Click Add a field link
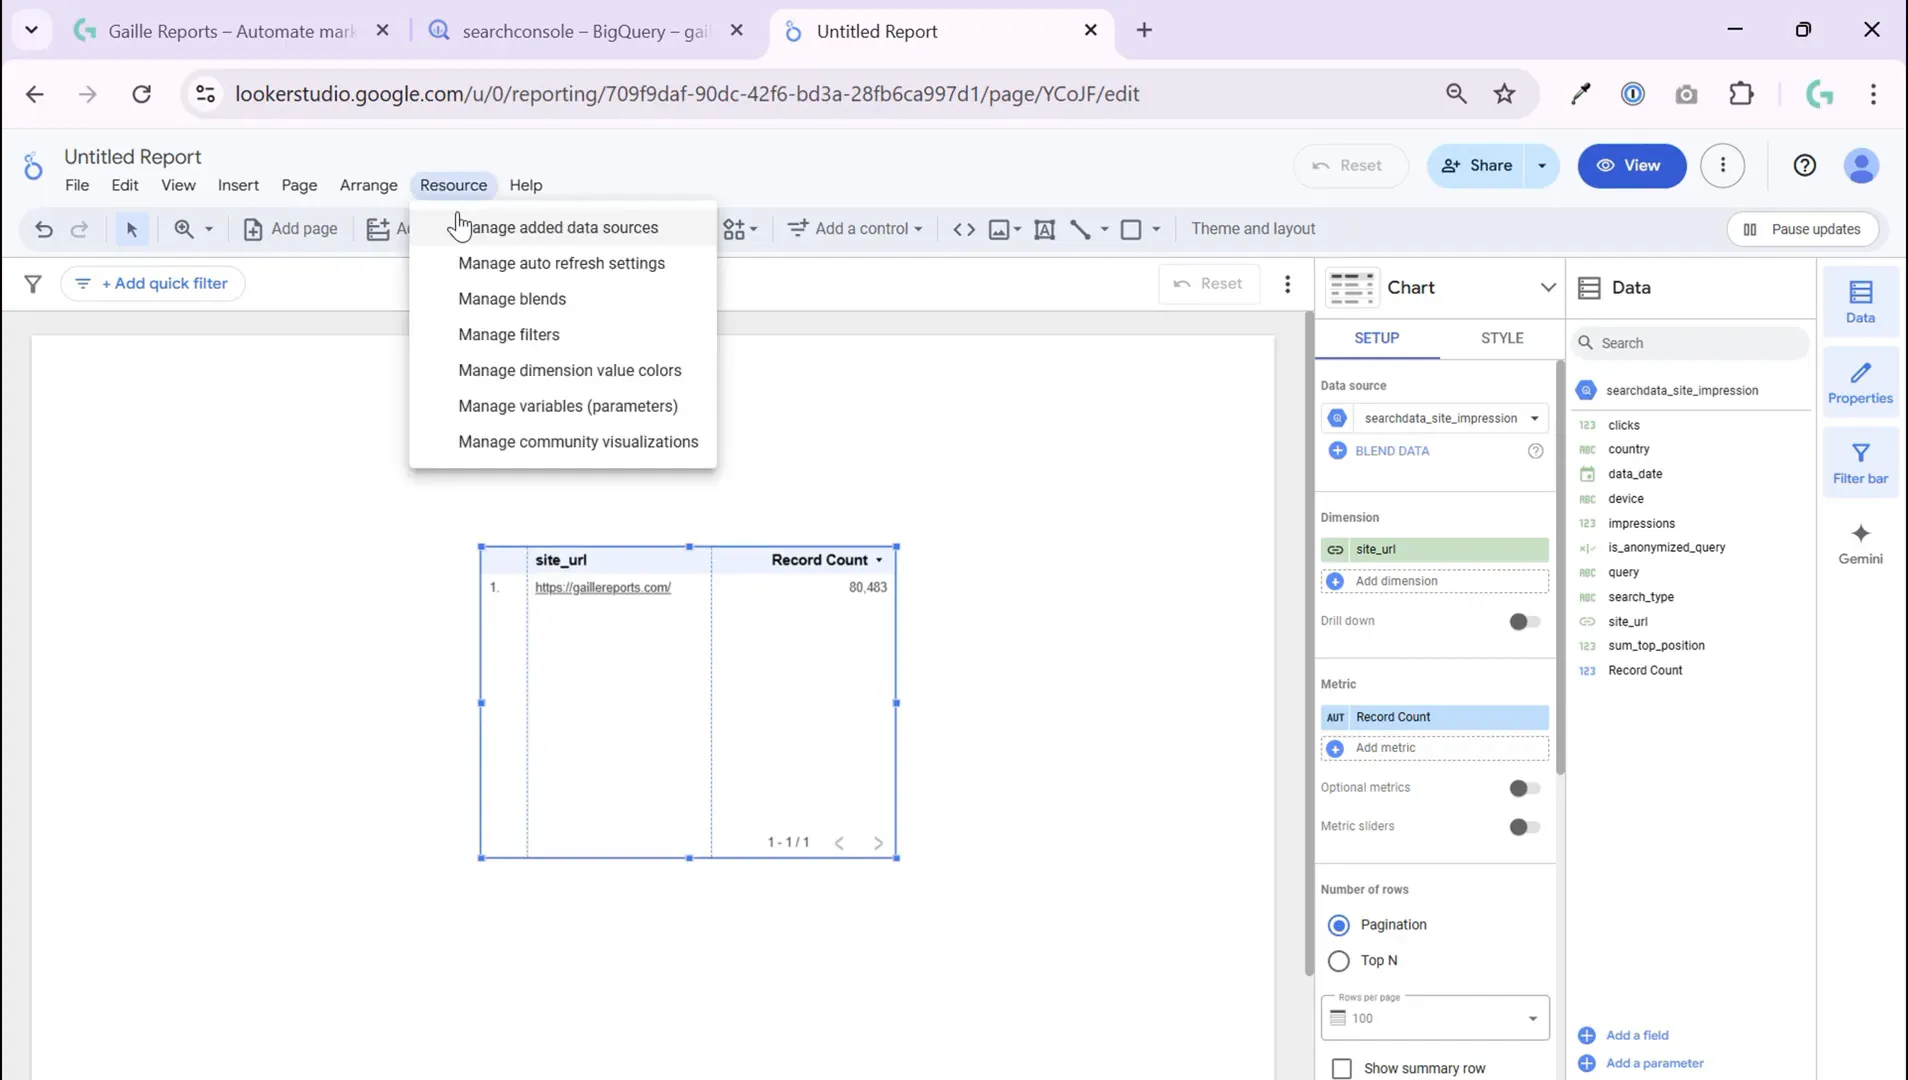 (x=1636, y=1036)
